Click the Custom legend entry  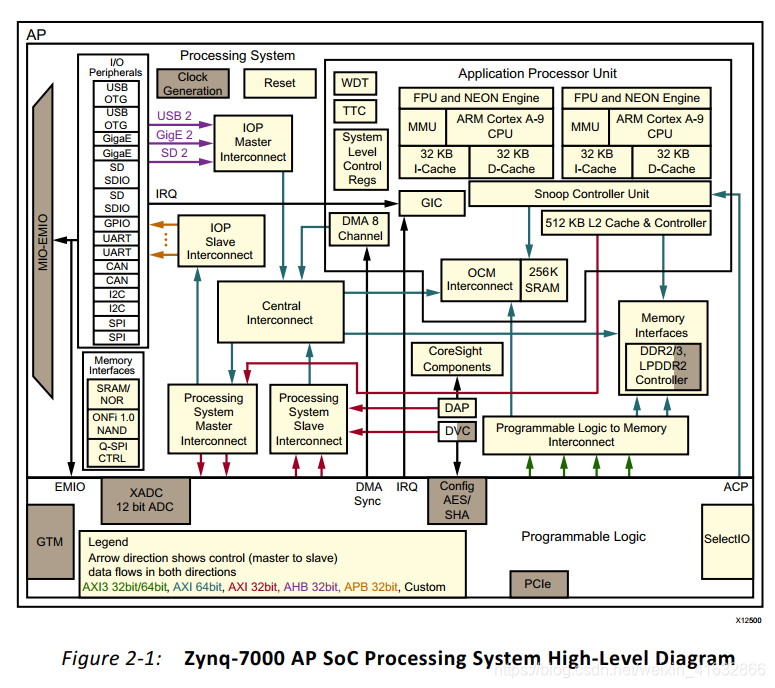point(425,587)
